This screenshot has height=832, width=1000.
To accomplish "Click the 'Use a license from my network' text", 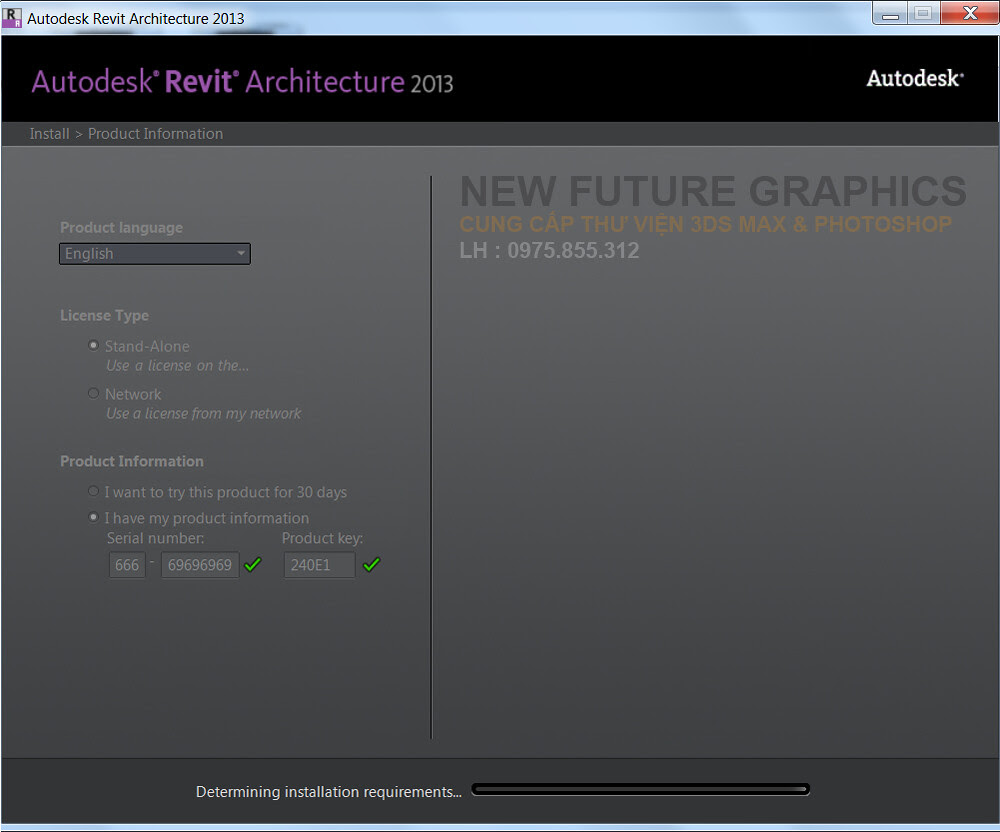I will 203,414.
